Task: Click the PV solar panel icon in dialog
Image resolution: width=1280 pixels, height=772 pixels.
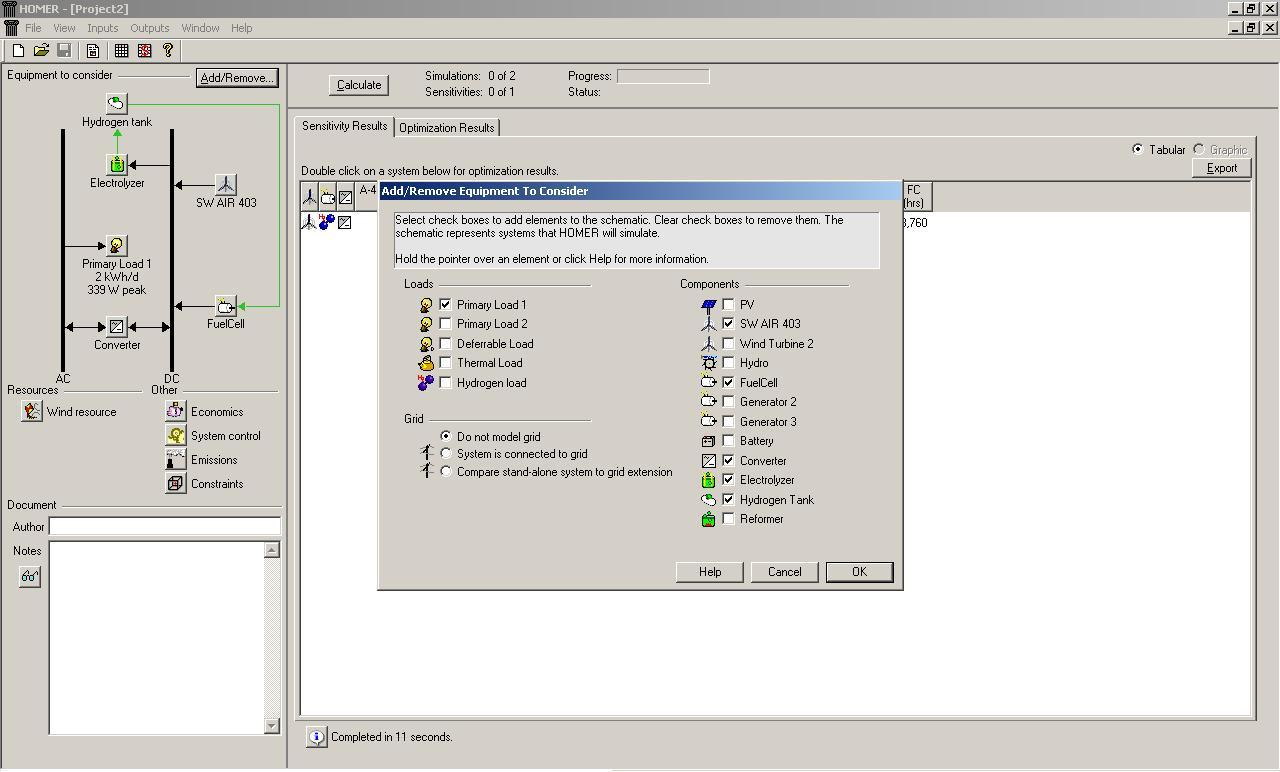Action: pyautogui.click(x=709, y=305)
